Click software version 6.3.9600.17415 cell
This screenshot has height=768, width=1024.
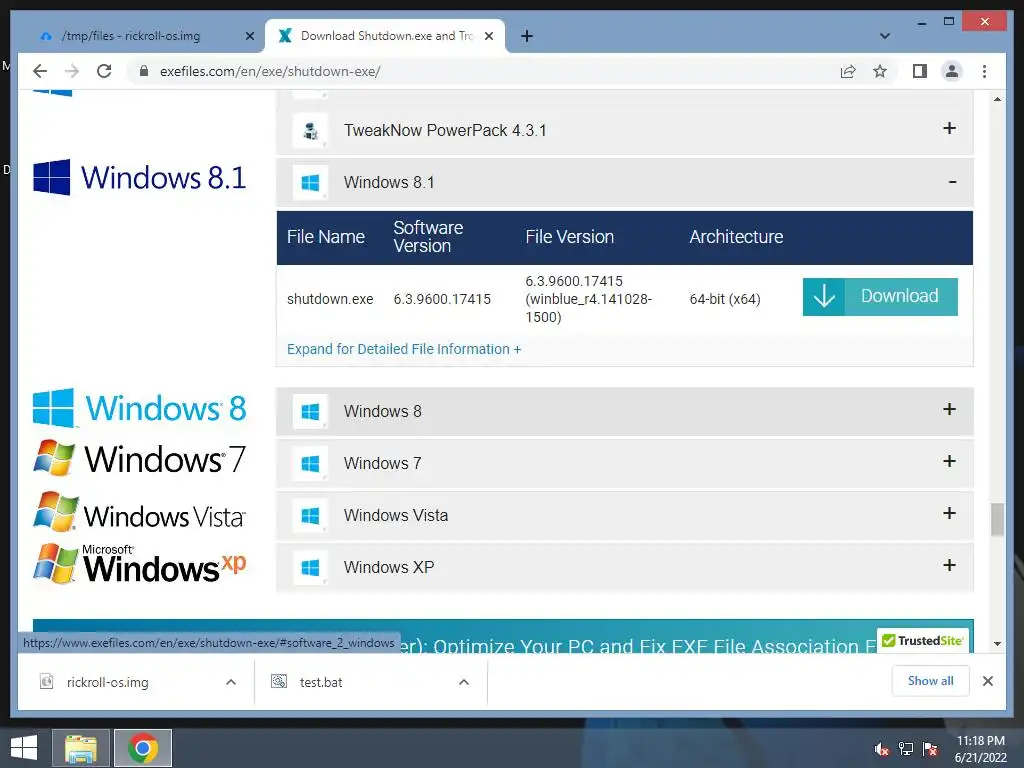pos(442,299)
